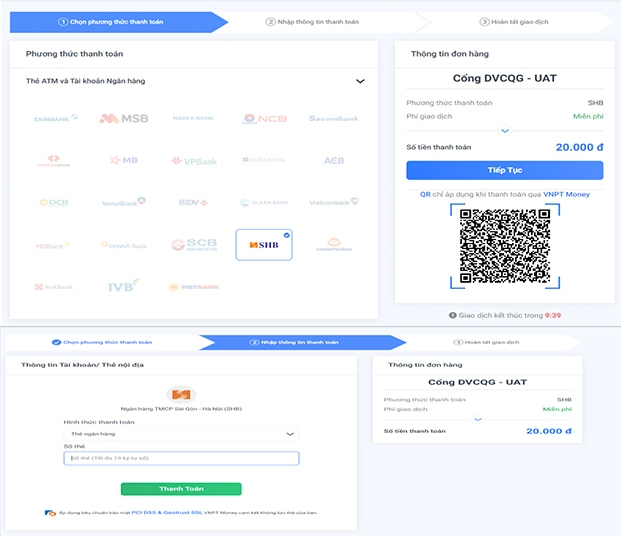Click the 9:39 countdown timer

coord(553,315)
